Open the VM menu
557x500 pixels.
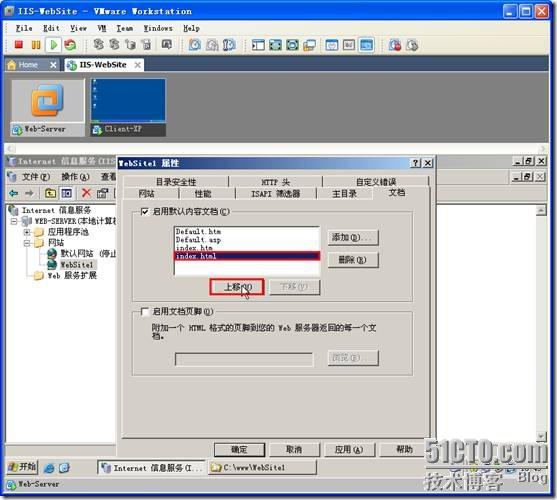(102, 28)
